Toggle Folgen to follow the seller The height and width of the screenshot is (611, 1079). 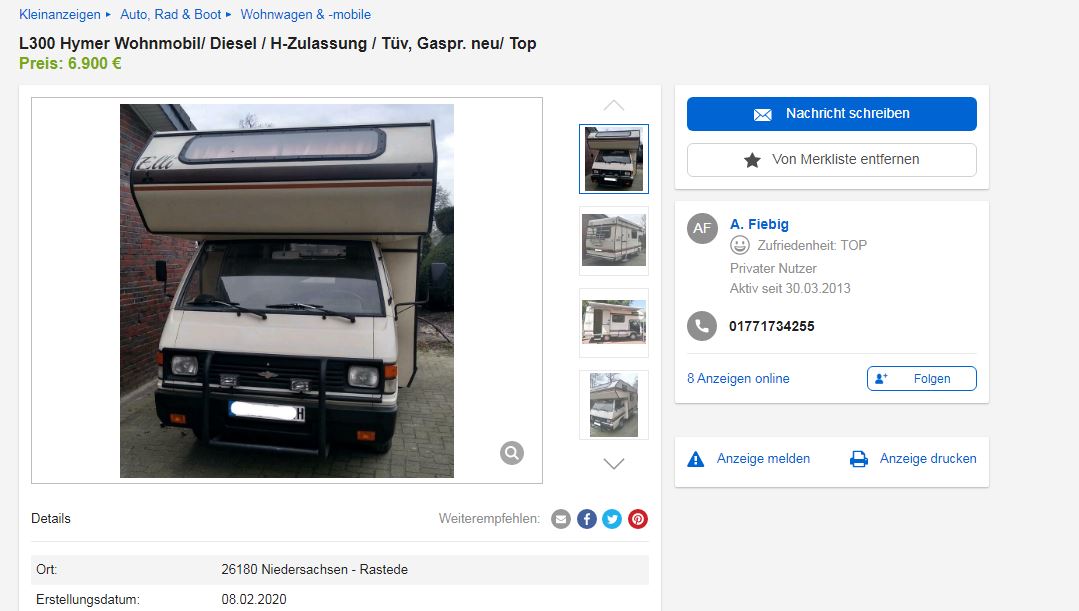(921, 378)
